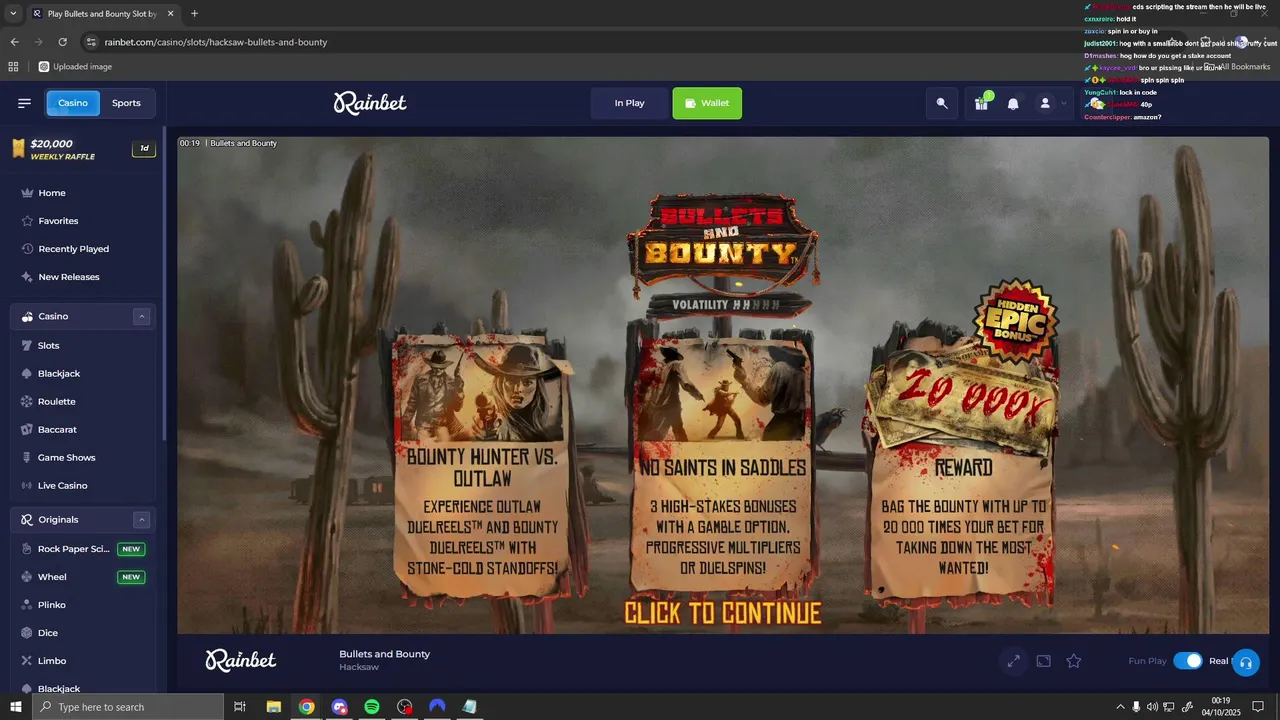Open the volume speaker tray icon
The image size is (1280, 720).
(1152, 707)
